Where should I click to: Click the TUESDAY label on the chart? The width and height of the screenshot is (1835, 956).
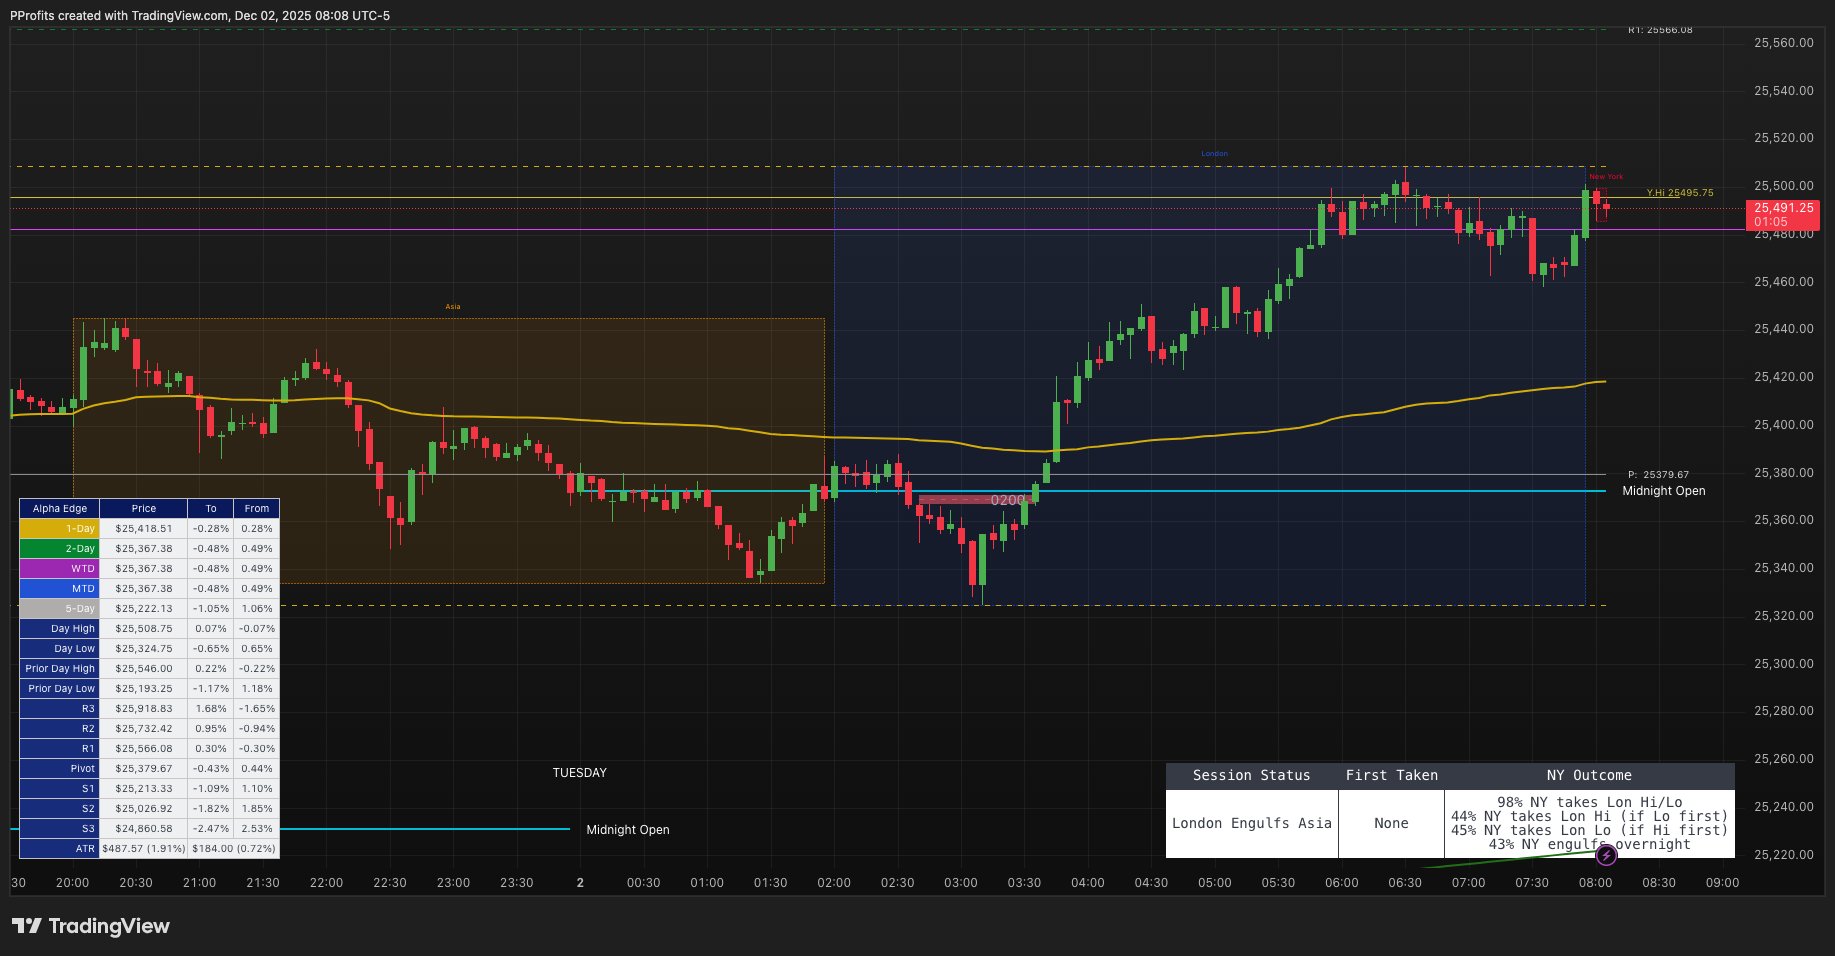pos(580,772)
